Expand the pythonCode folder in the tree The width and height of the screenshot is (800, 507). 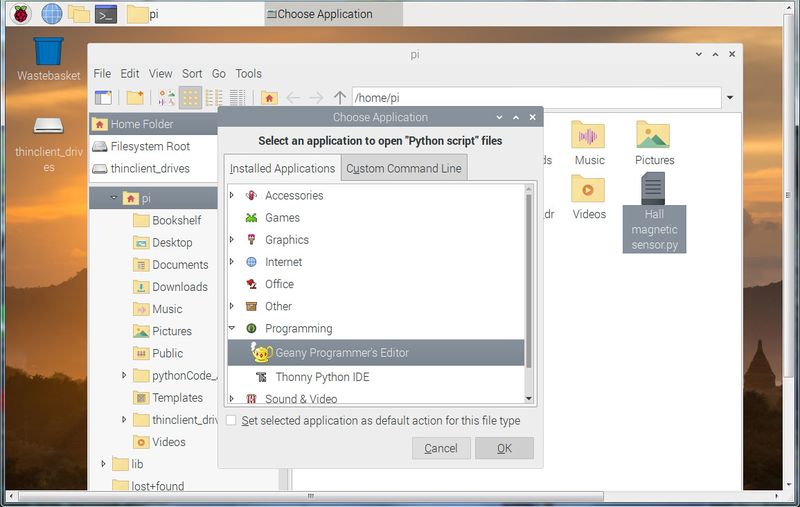[124, 375]
